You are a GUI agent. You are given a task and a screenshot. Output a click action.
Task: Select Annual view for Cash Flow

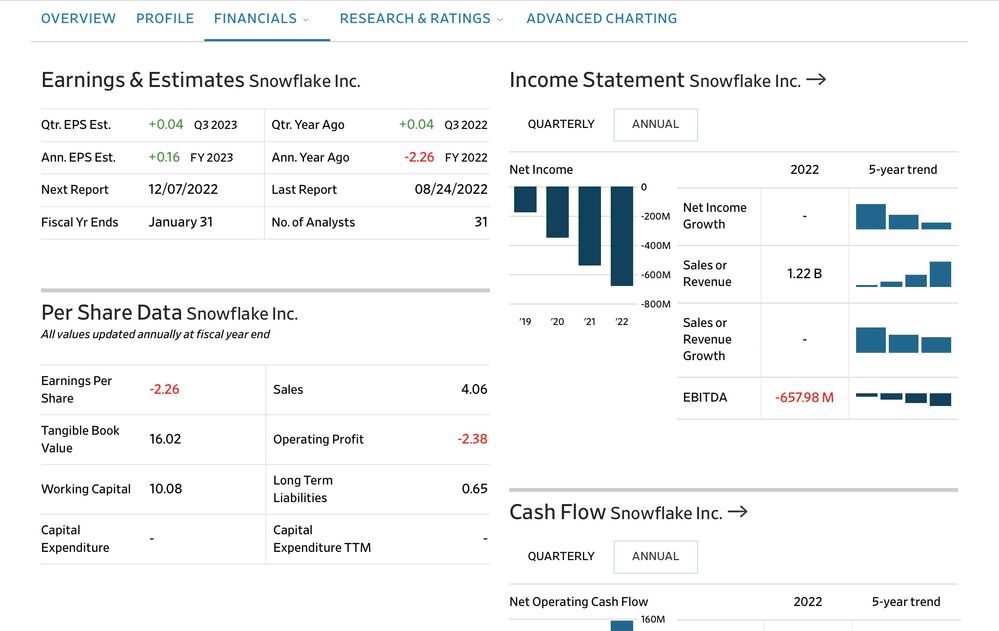655,556
